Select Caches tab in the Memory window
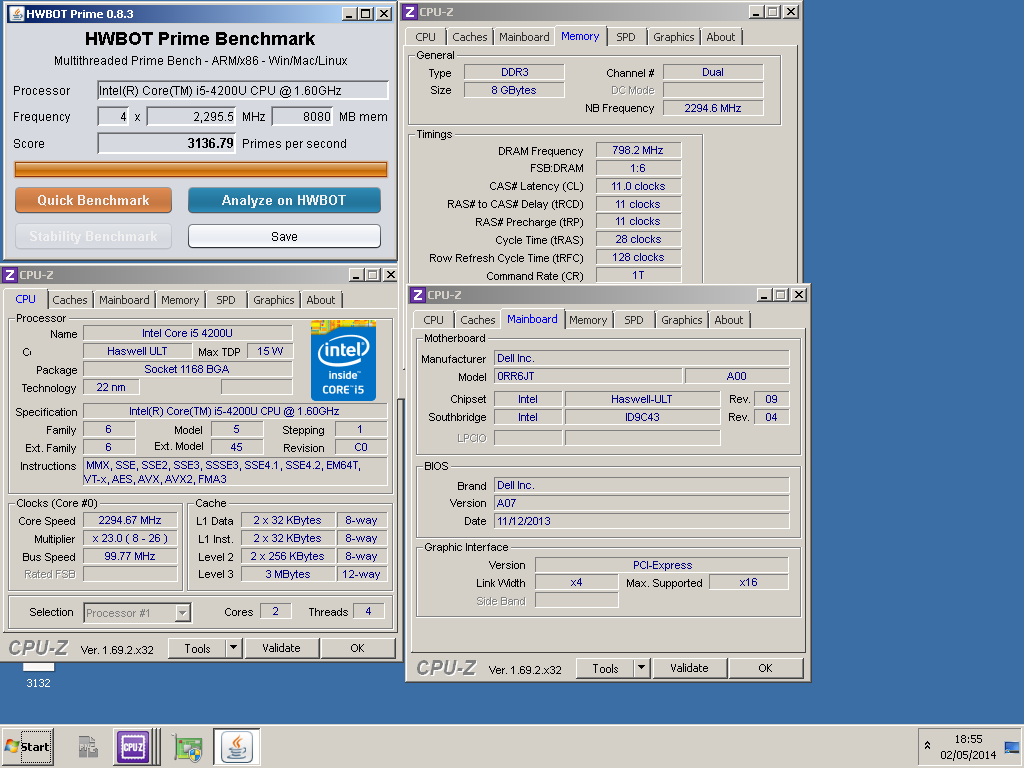Image resolution: width=1024 pixels, height=768 pixels. (470, 37)
